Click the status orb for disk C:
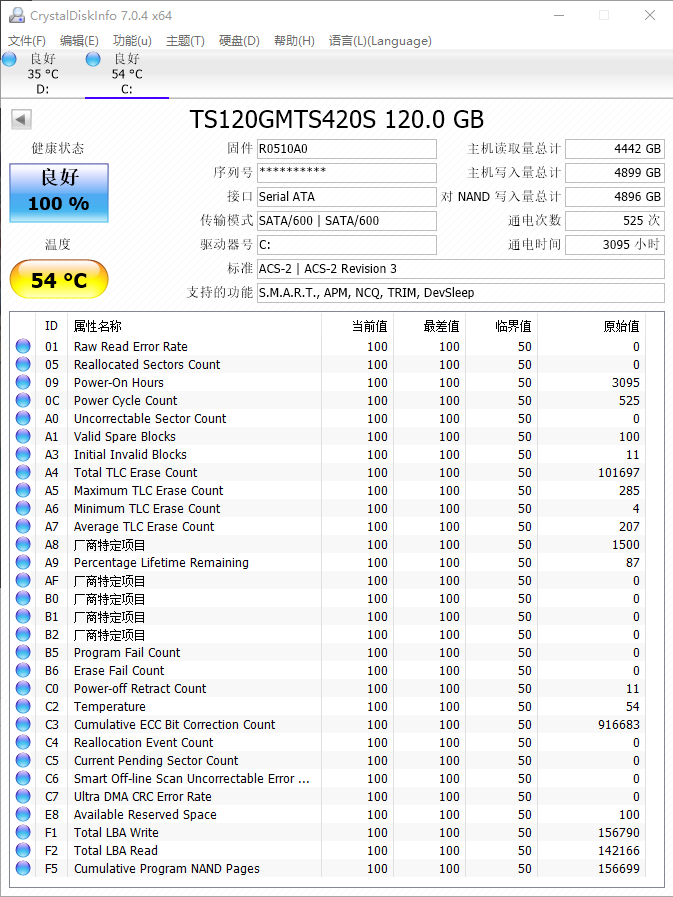 pos(93,59)
